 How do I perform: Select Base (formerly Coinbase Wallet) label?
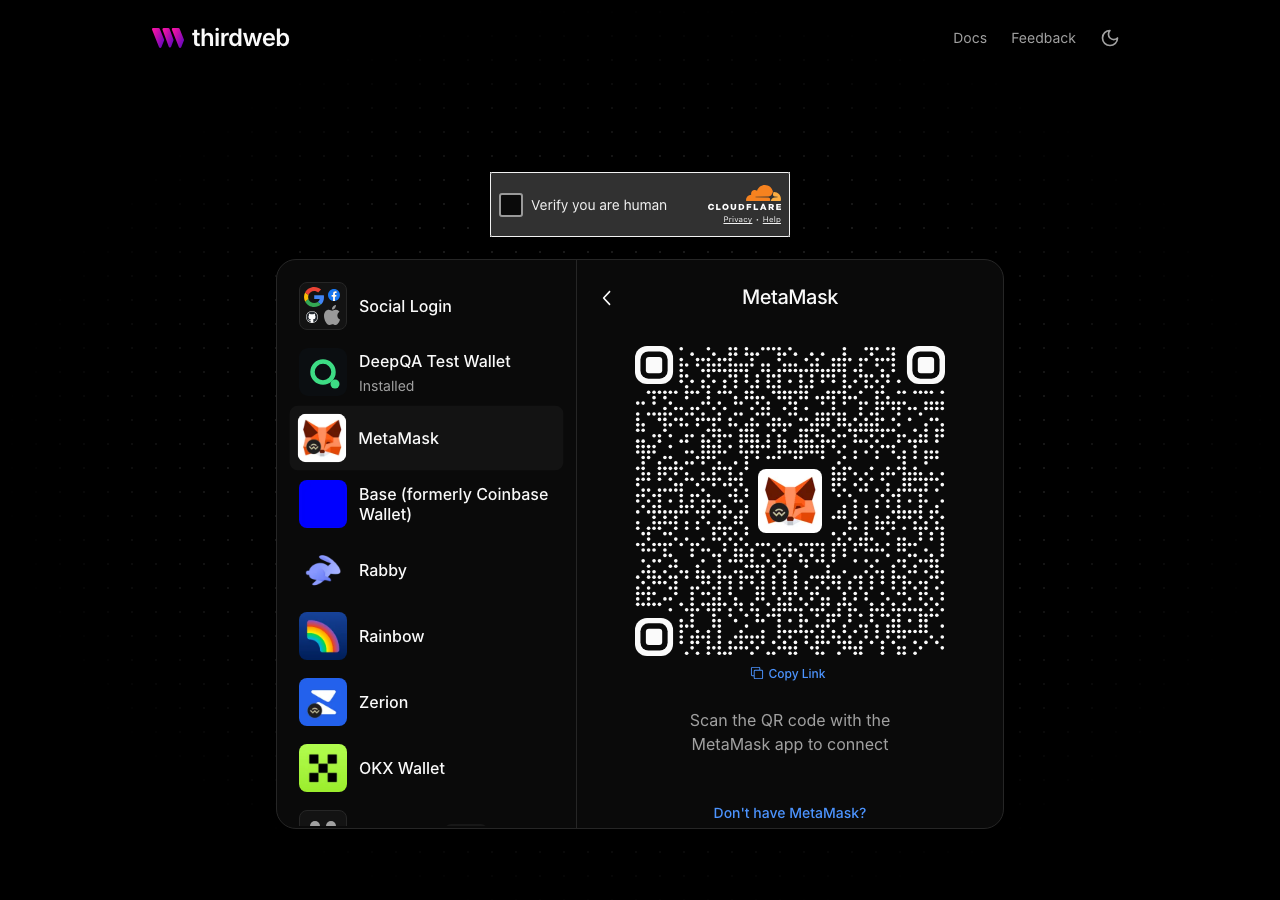(454, 504)
